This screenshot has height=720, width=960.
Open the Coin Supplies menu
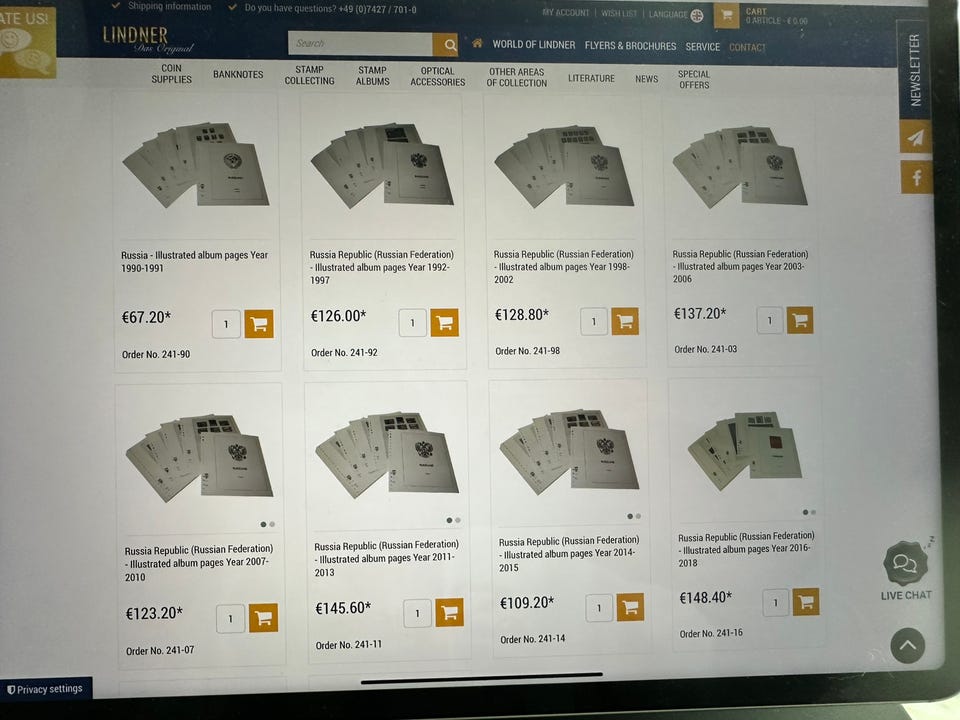171,73
